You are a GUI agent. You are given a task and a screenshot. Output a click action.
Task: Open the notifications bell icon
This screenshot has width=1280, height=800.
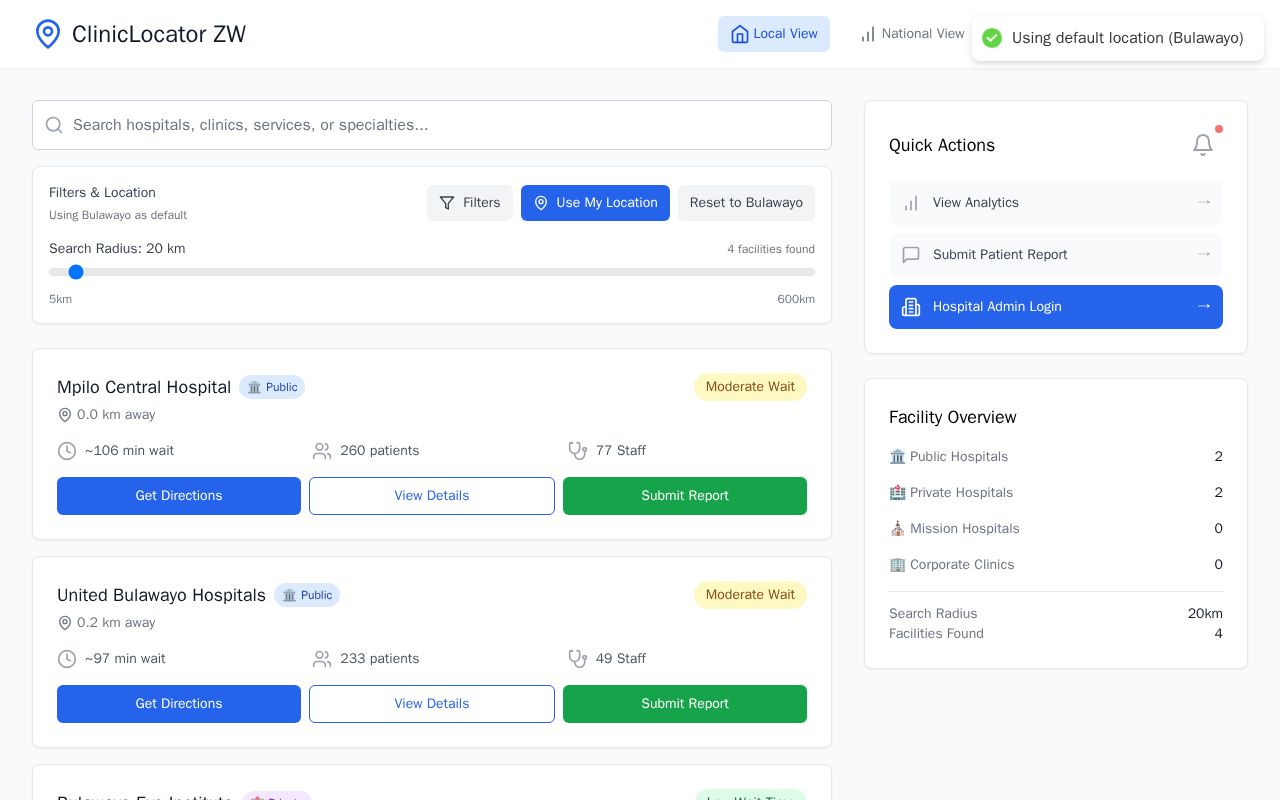(1203, 145)
